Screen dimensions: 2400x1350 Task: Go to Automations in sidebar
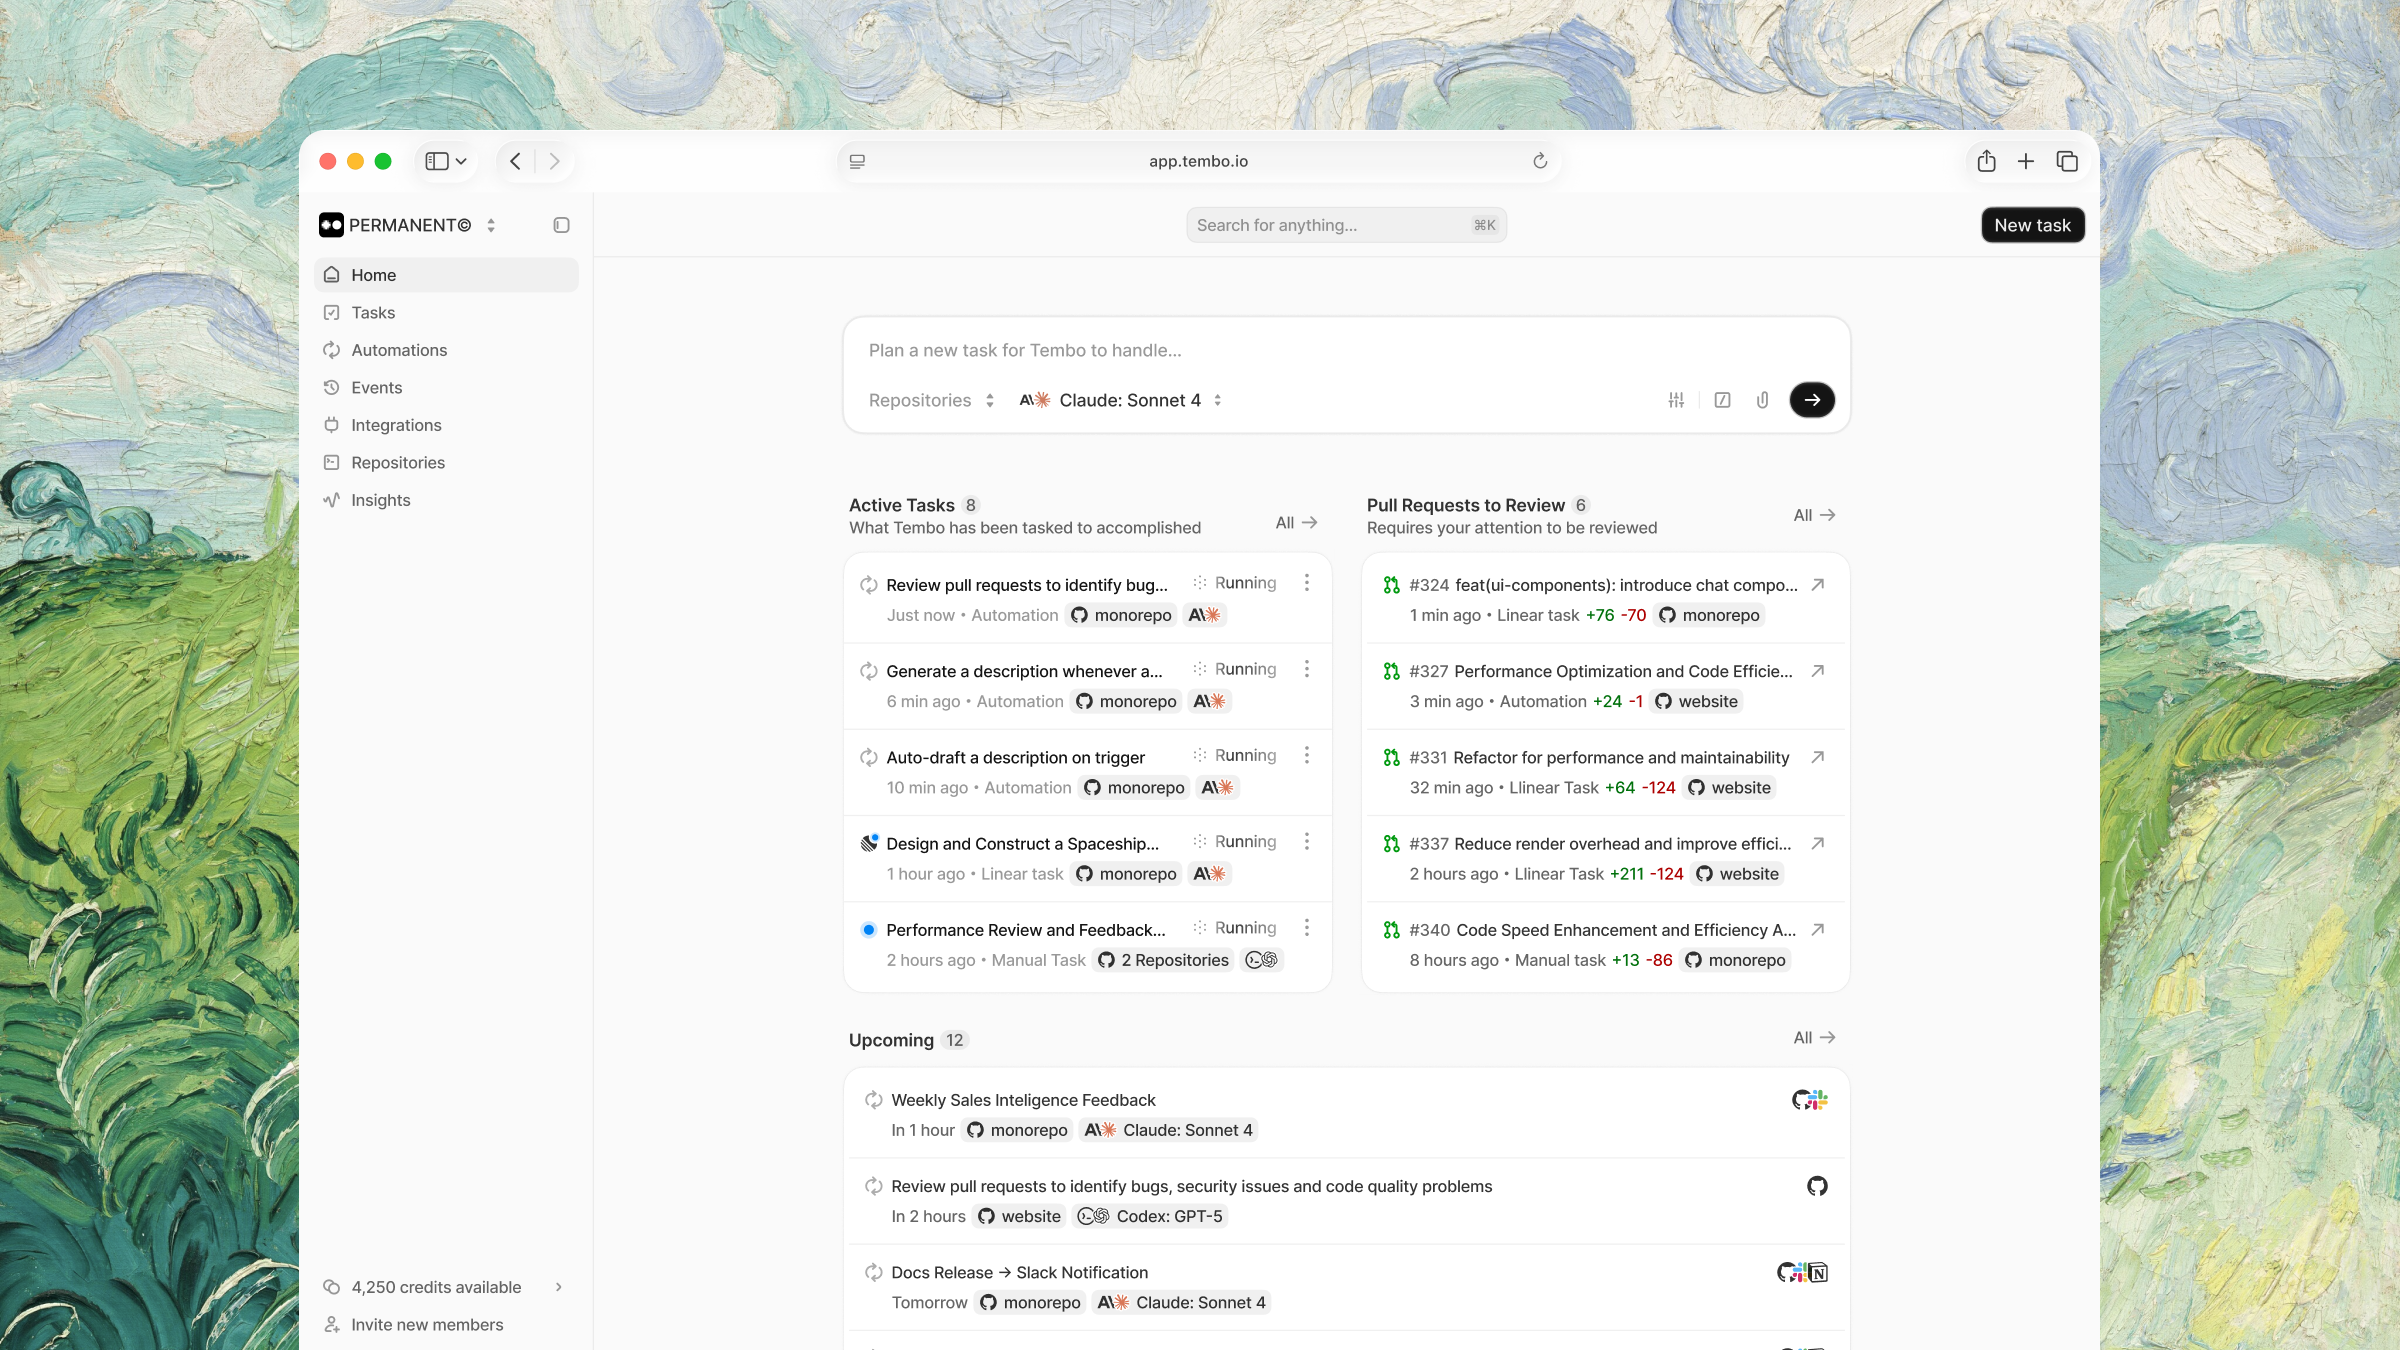398,350
